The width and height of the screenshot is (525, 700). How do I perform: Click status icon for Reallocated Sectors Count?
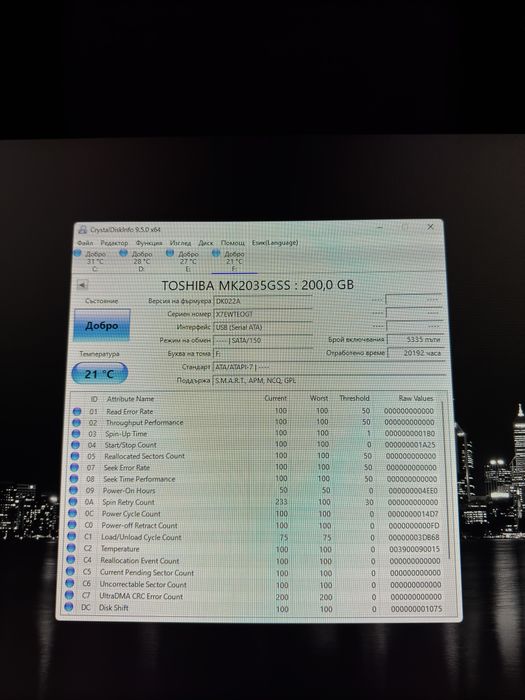(x=75, y=456)
